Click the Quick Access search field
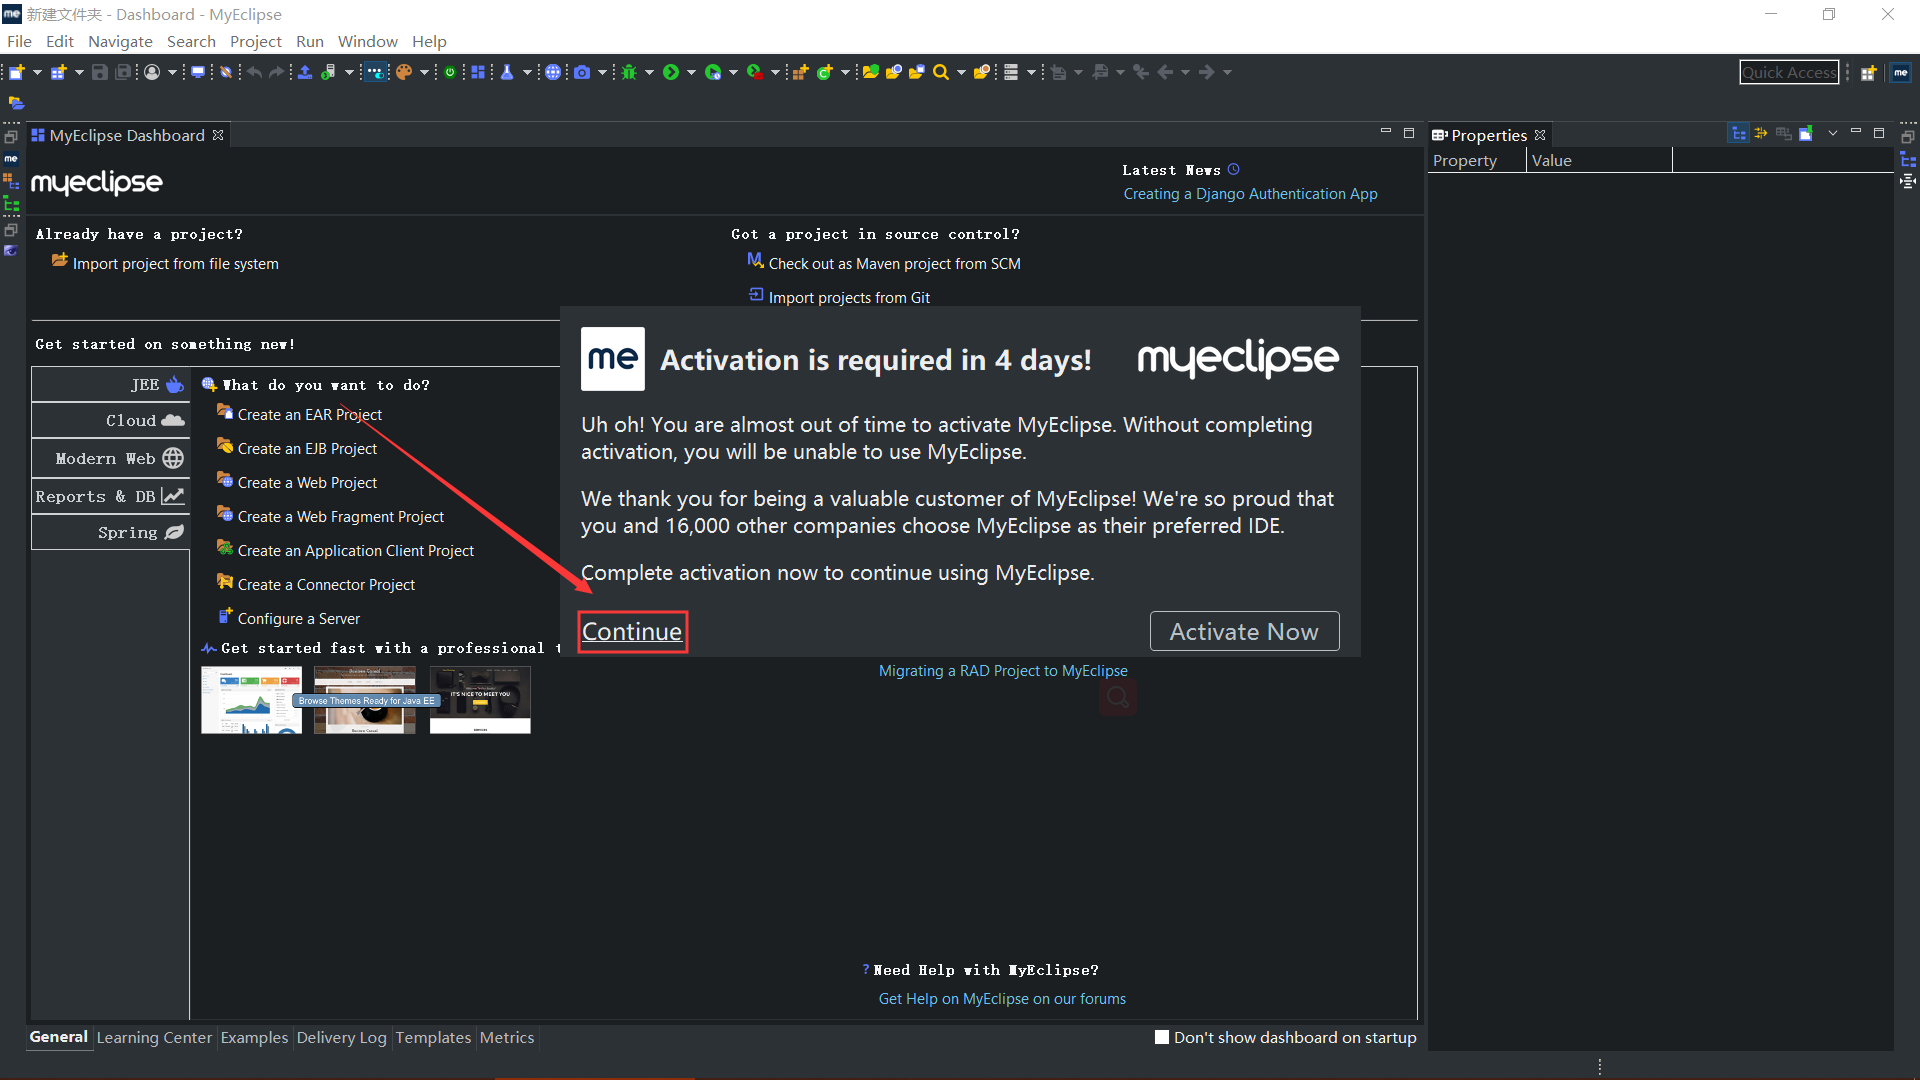Screen dimensions: 1920x1080 pyautogui.click(x=1788, y=72)
